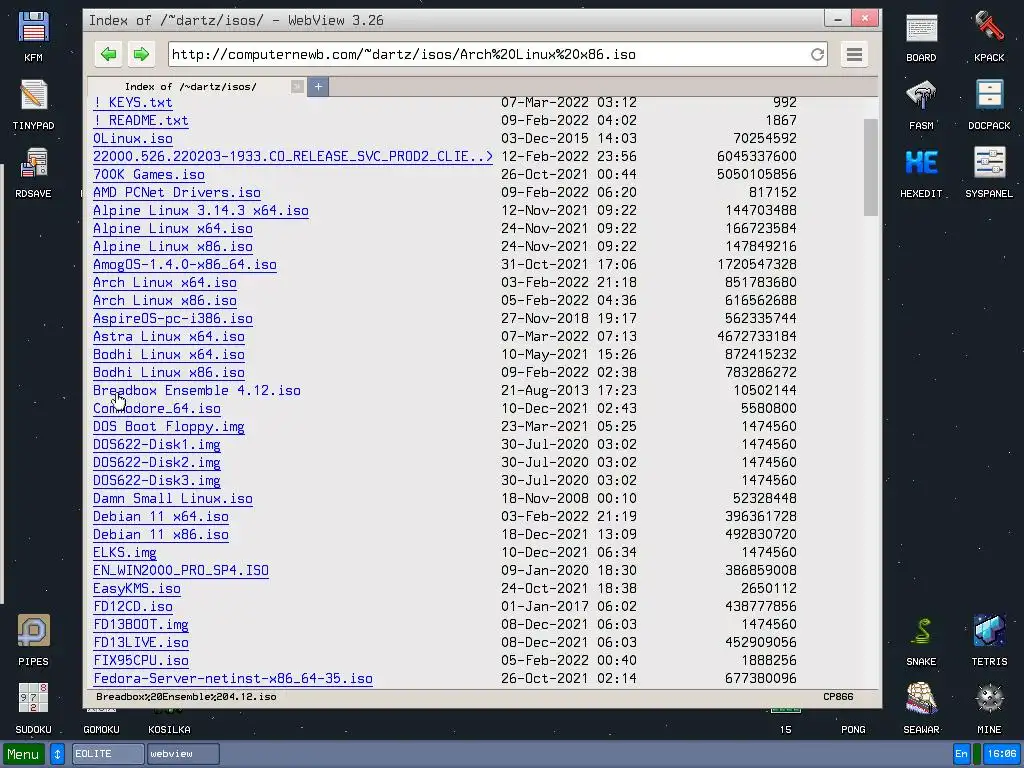Screen dimensions: 1024x768
Task: Open Arch Linux x64.iso link
Action: pos(165,283)
